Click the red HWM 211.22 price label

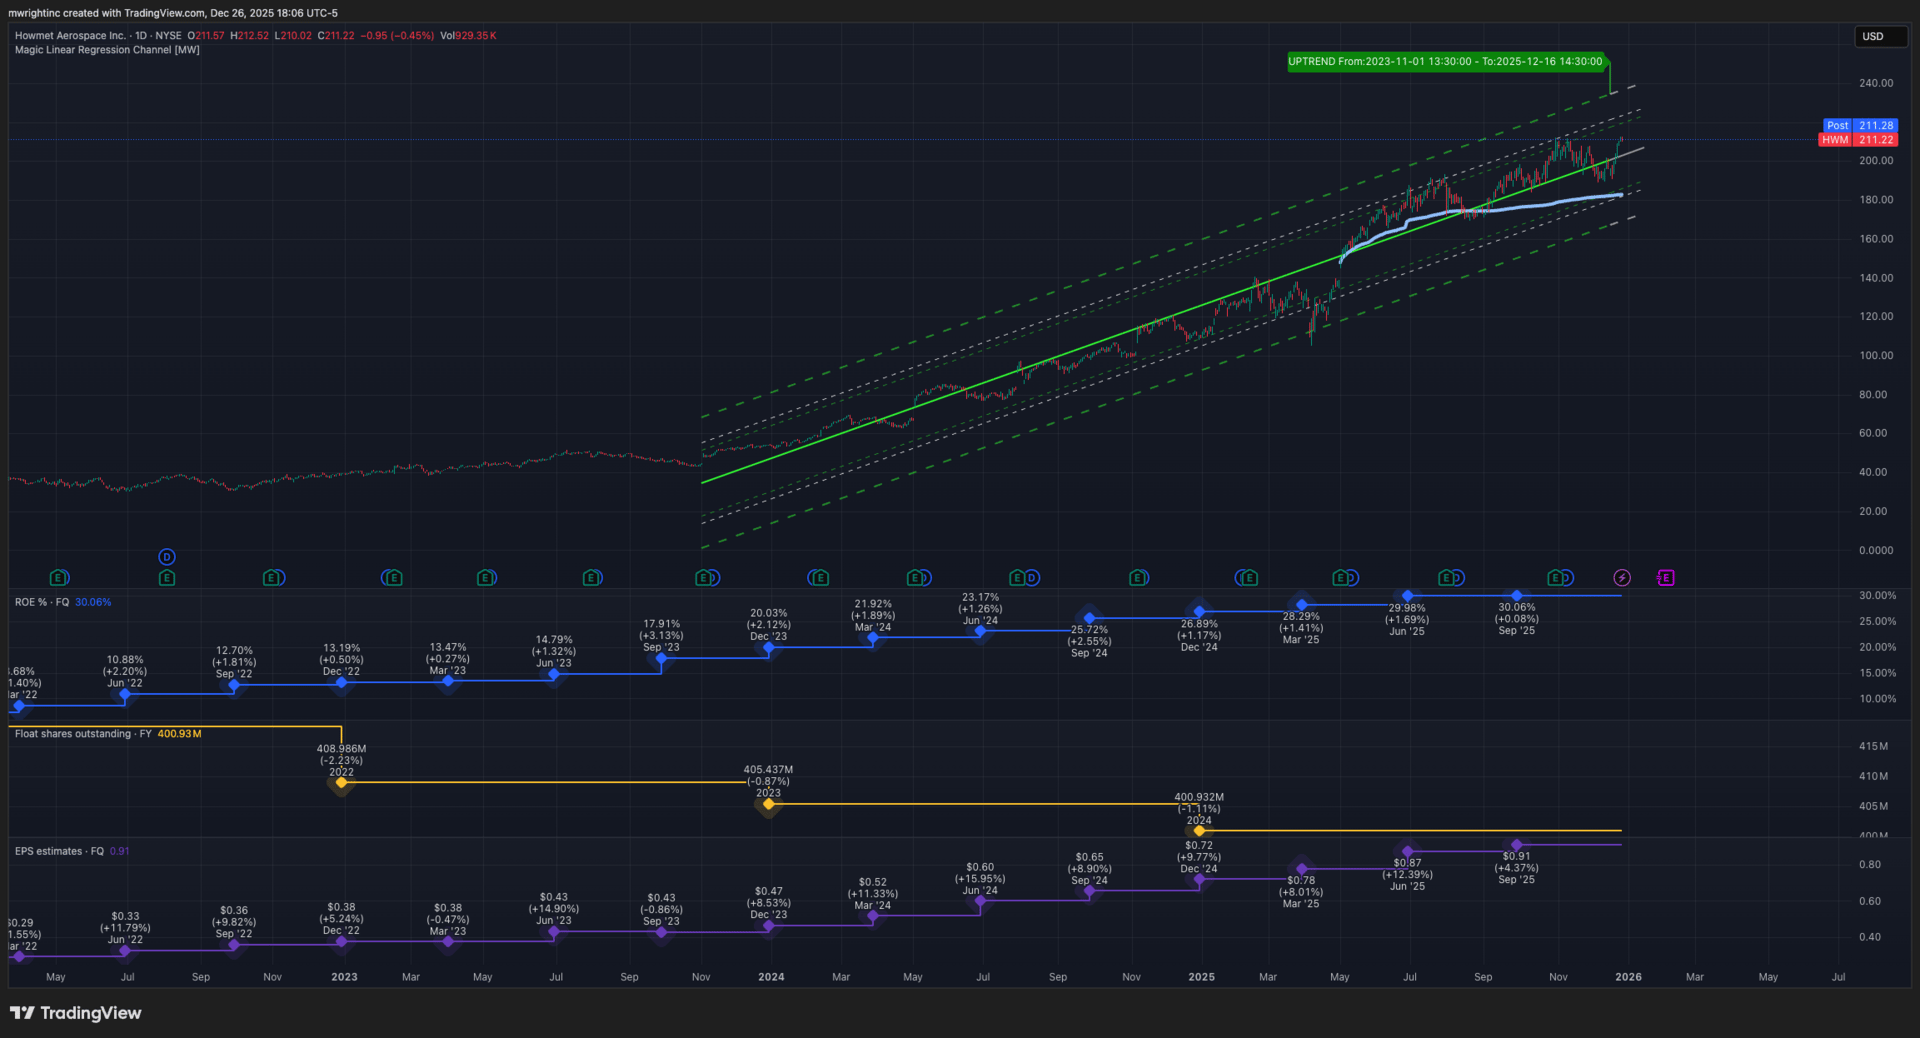(x=1859, y=140)
